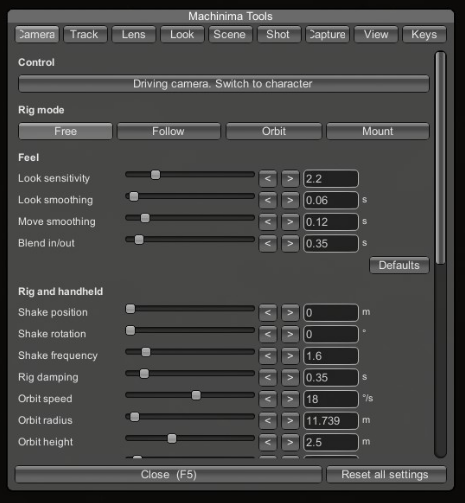
Task: Click Reset all settings button
Action: (386, 474)
